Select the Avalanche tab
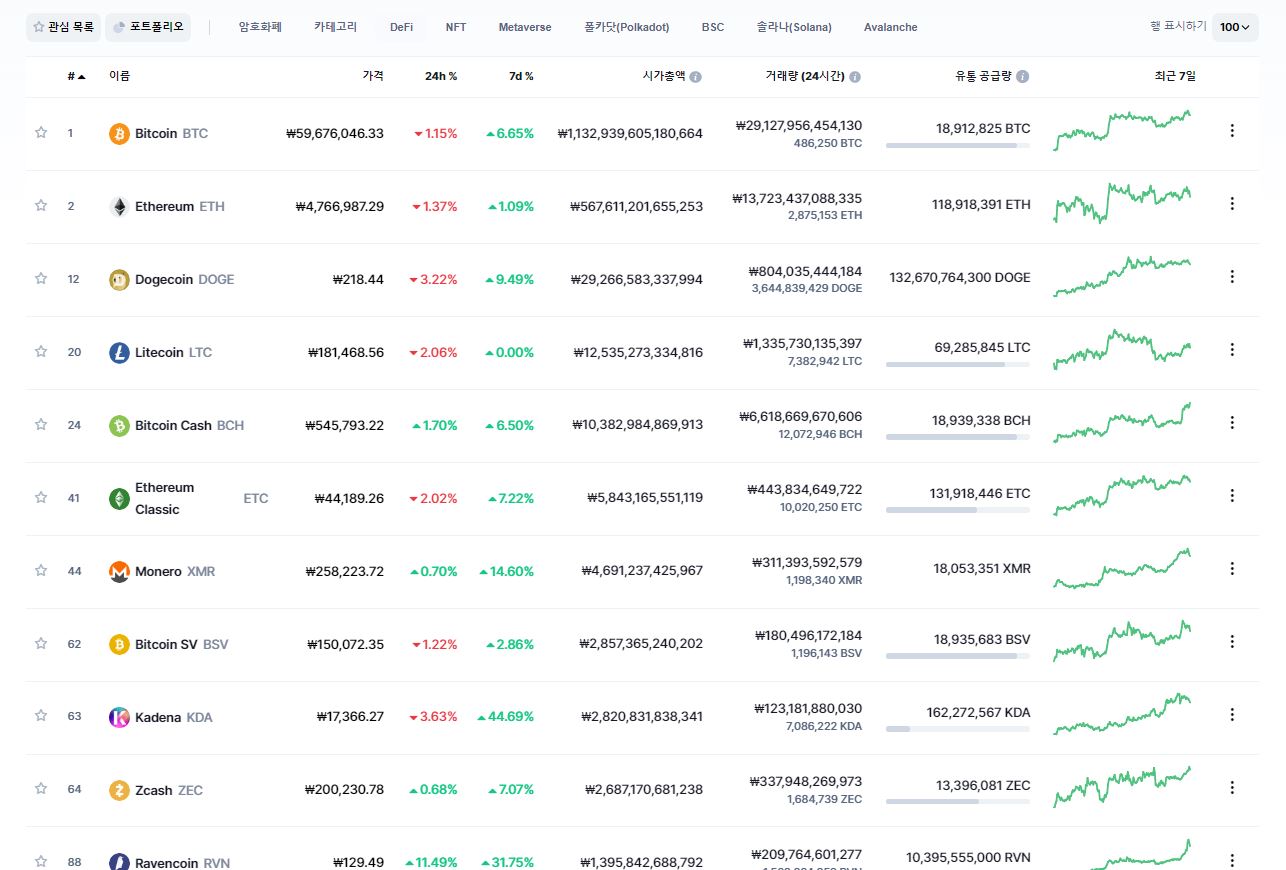The width and height of the screenshot is (1286, 870). 890,27
